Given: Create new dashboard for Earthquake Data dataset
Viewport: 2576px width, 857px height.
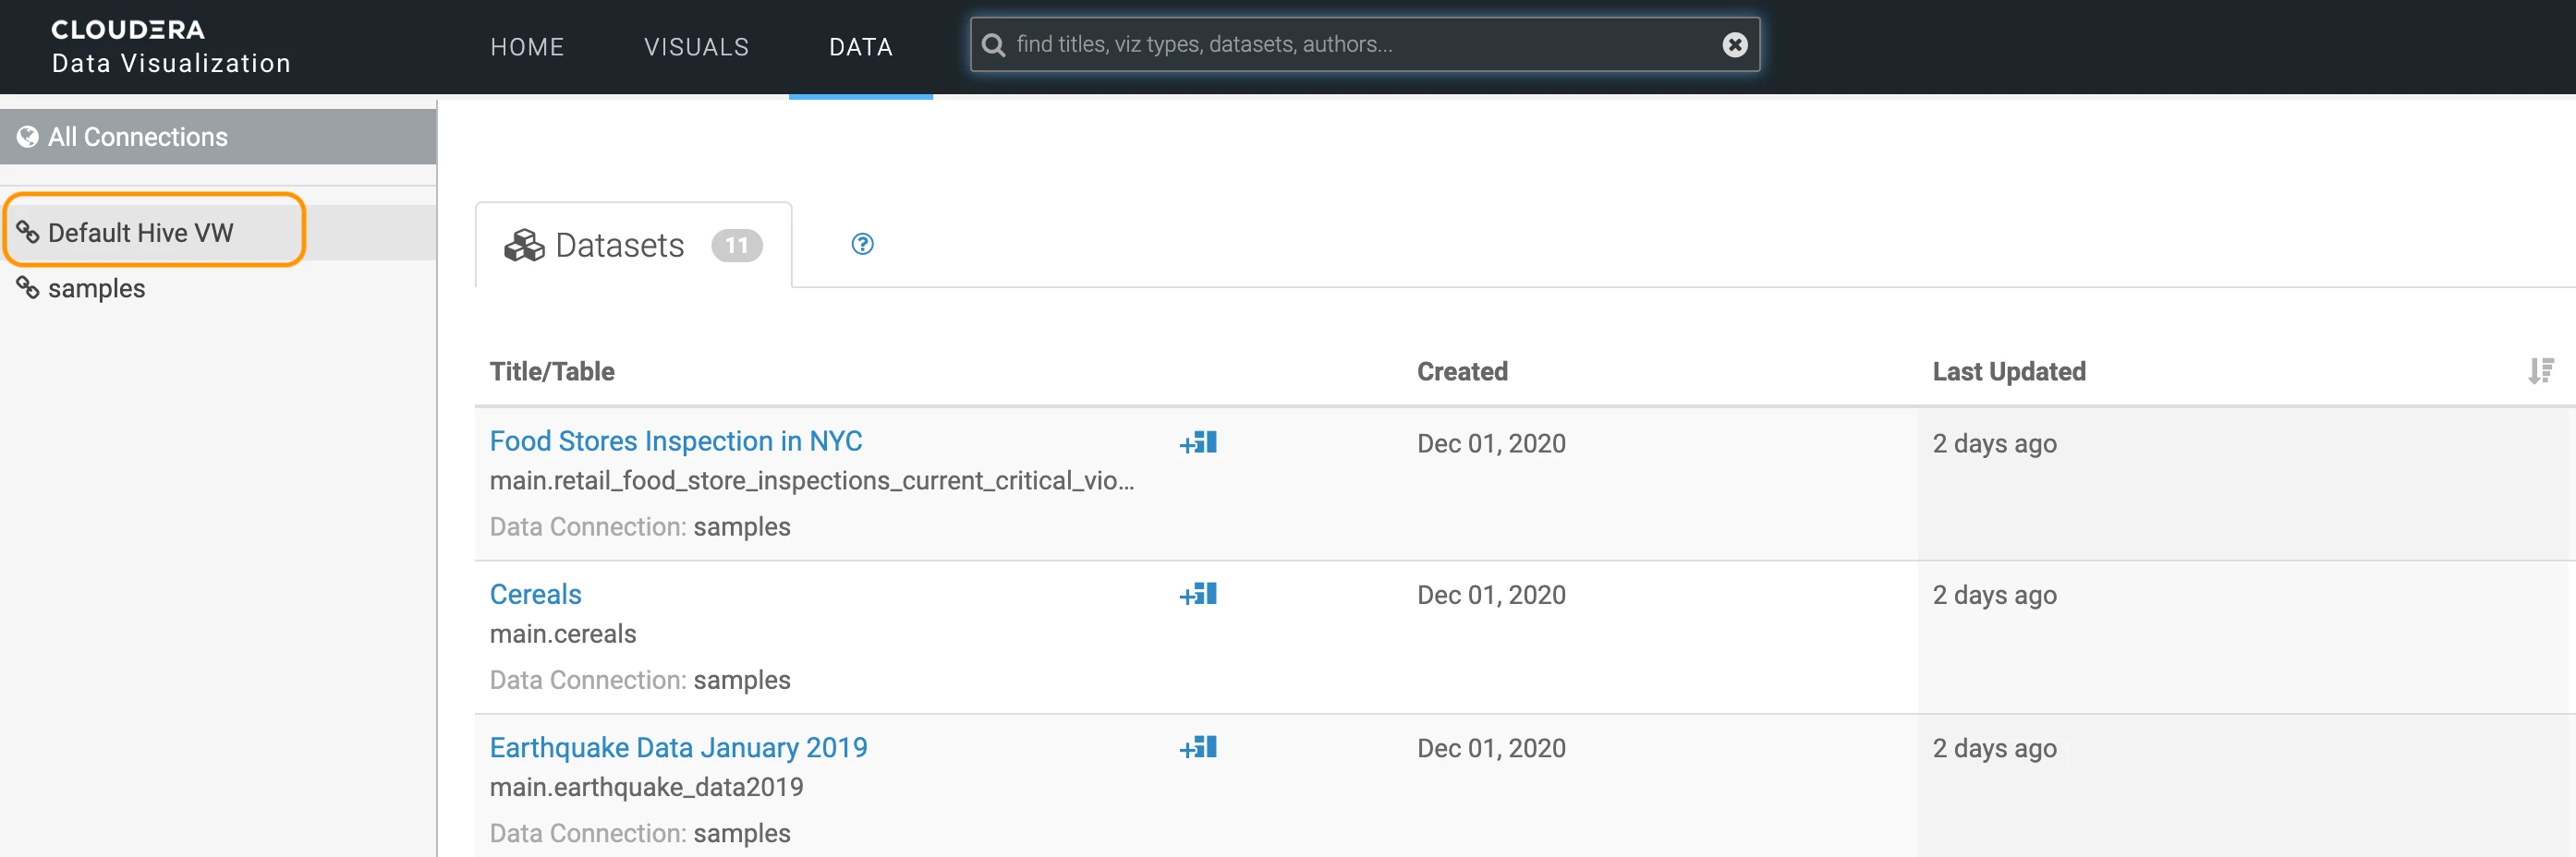Looking at the screenshot, I should click(1198, 748).
